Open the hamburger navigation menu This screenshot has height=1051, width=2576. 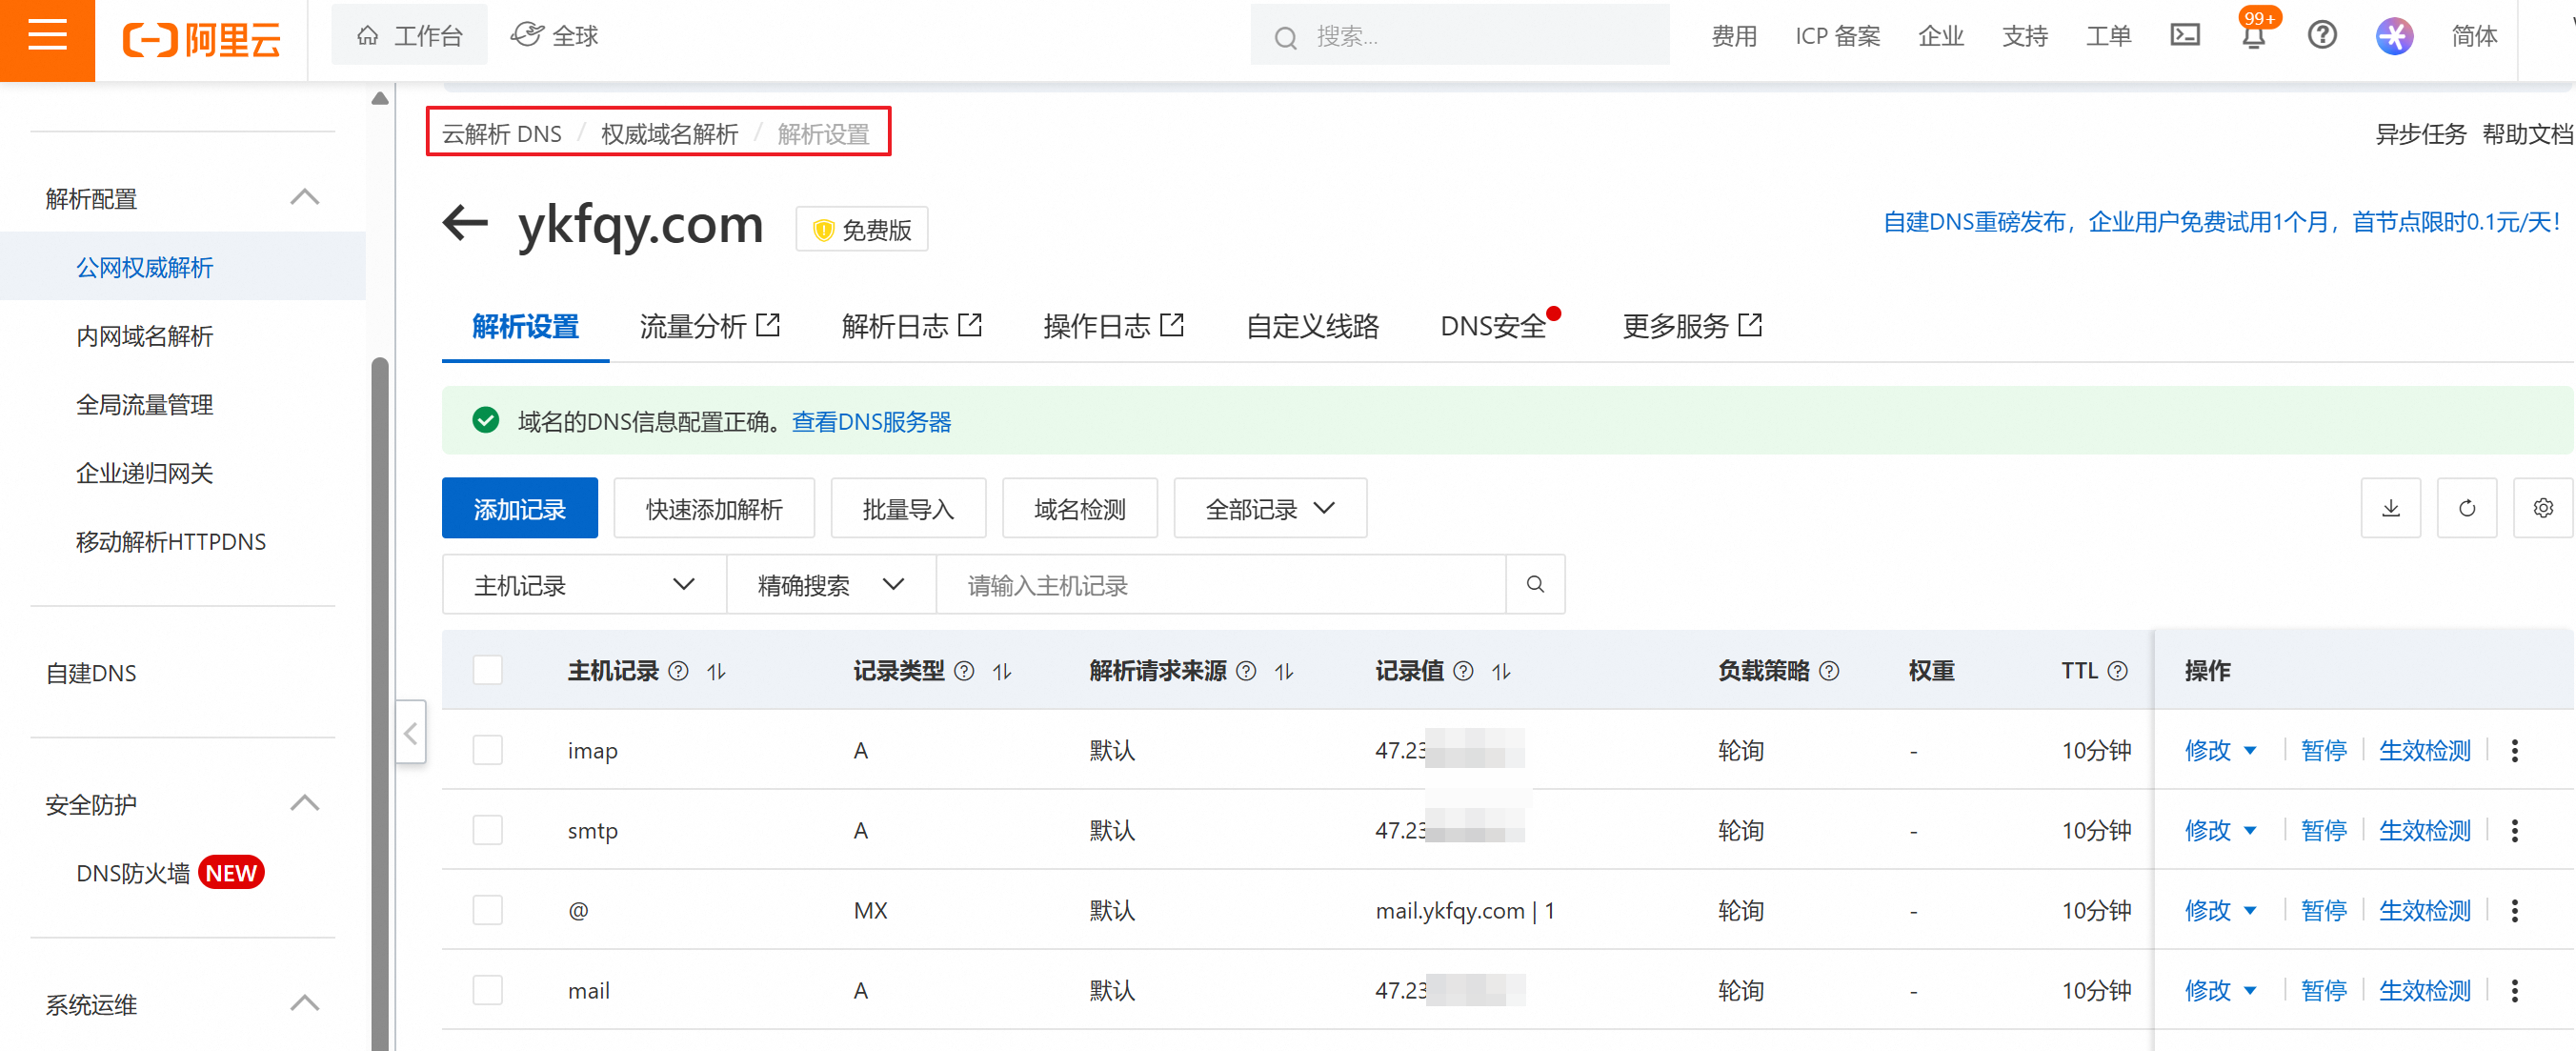point(47,37)
